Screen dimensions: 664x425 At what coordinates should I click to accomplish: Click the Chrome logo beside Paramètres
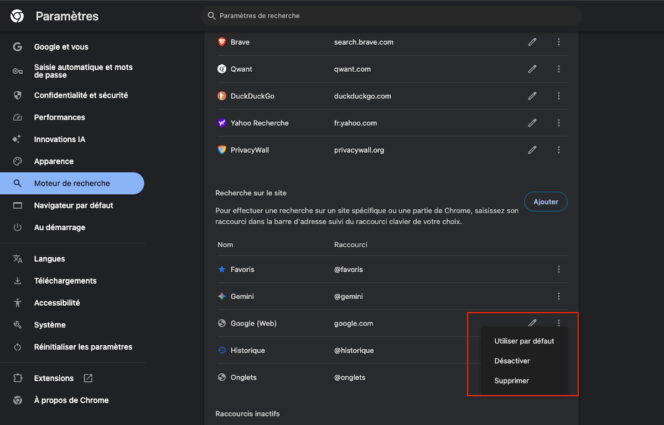click(x=17, y=16)
